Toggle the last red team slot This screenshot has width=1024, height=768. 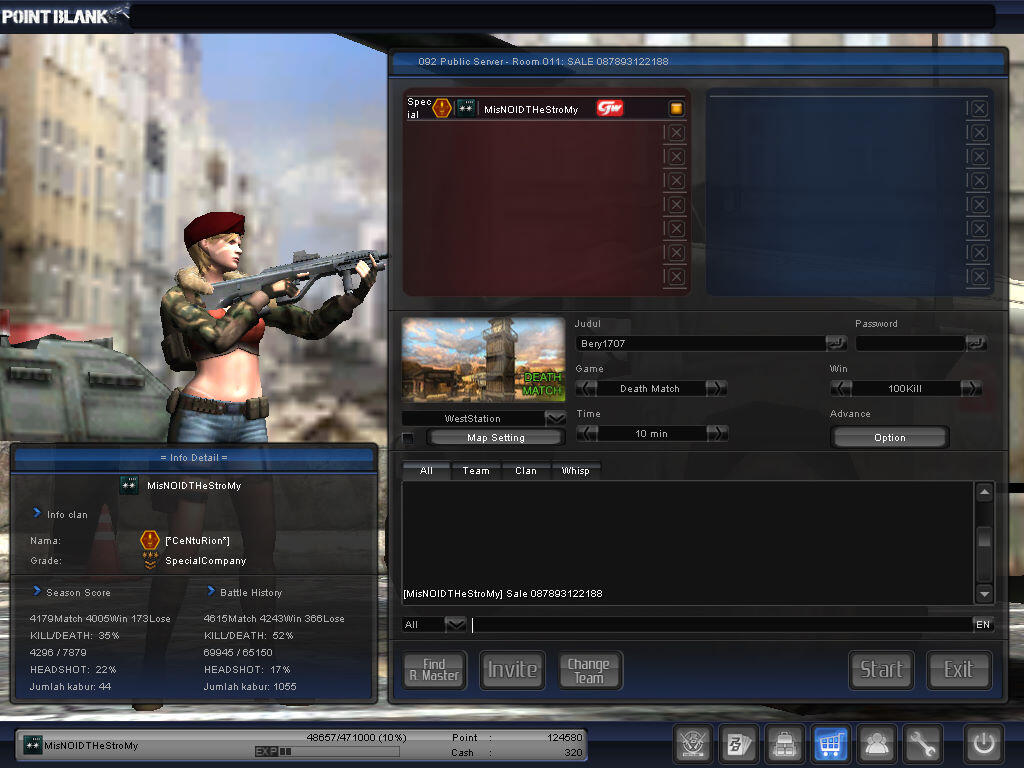[x=676, y=276]
